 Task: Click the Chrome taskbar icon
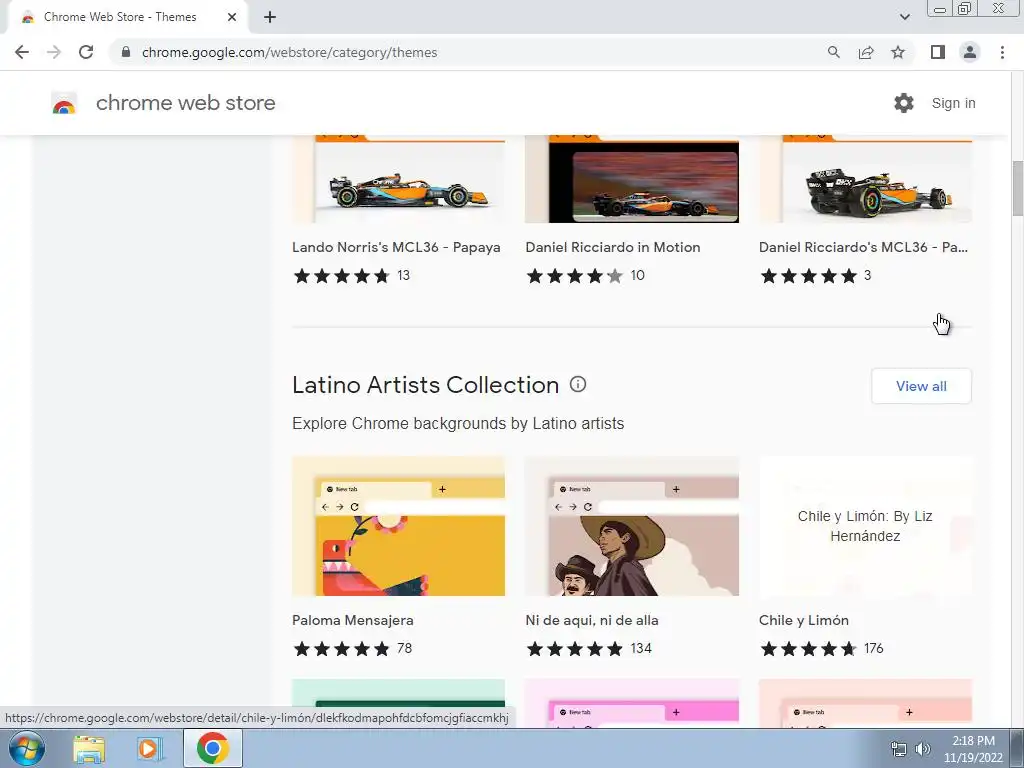pos(212,748)
